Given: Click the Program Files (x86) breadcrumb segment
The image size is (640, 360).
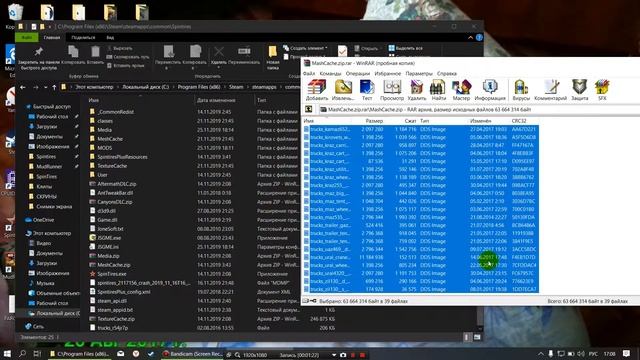Looking at the screenshot, I should [x=199, y=87].
